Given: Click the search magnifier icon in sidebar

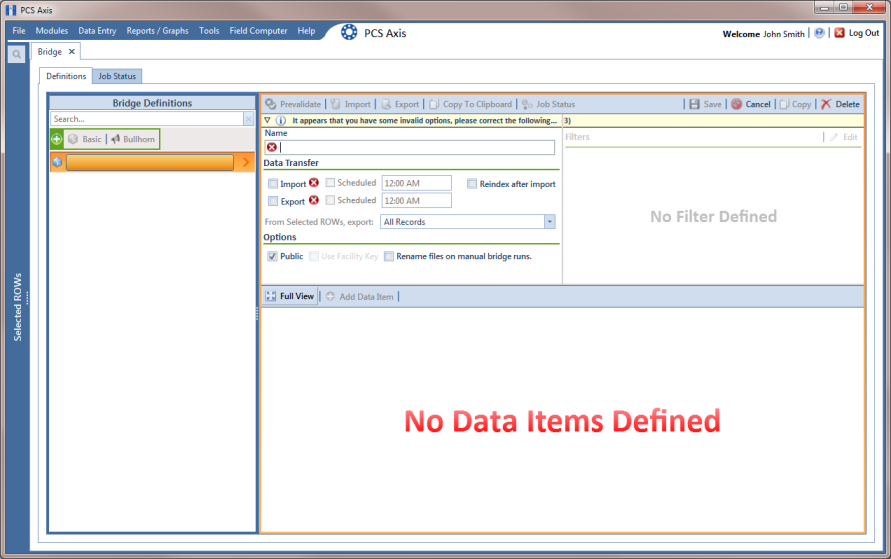Looking at the screenshot, I should point(16,54).
